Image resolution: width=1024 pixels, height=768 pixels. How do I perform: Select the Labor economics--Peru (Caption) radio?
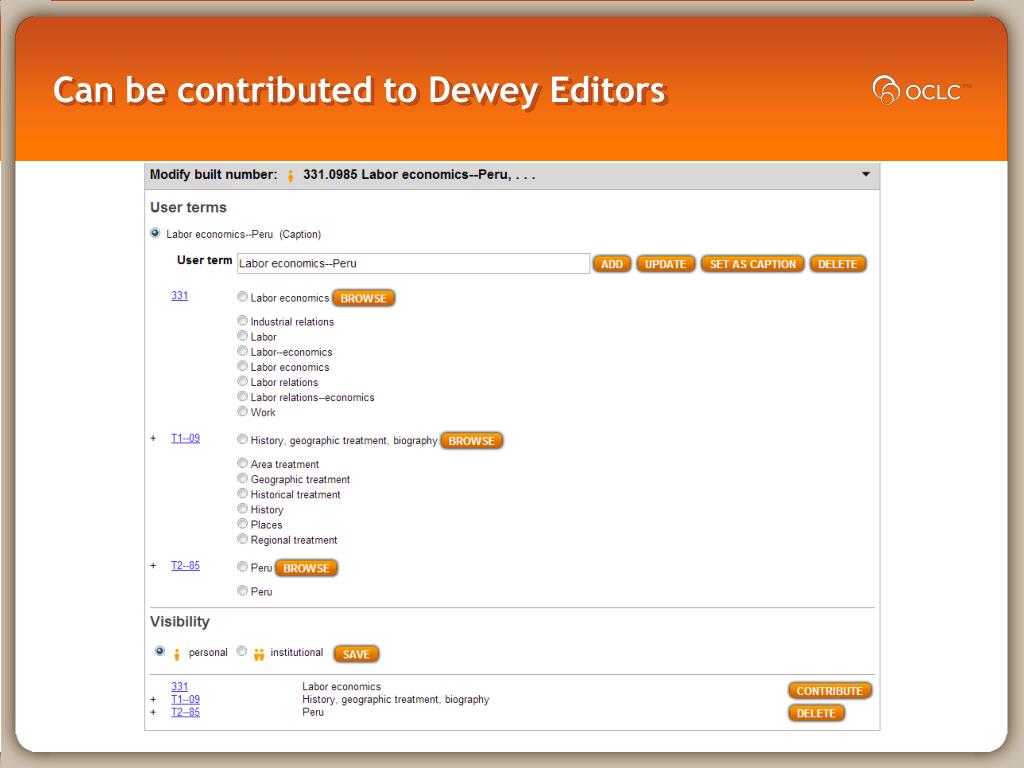[x=155, y=233]
